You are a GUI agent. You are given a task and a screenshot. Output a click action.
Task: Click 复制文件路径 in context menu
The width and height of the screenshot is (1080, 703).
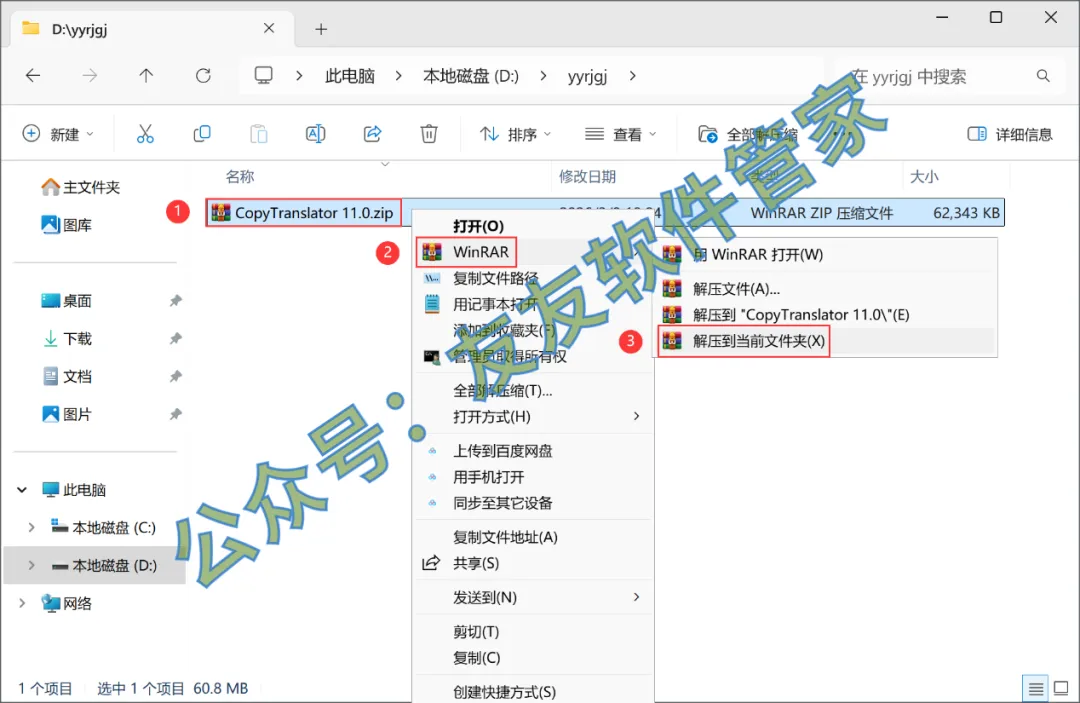coord(534,278)
